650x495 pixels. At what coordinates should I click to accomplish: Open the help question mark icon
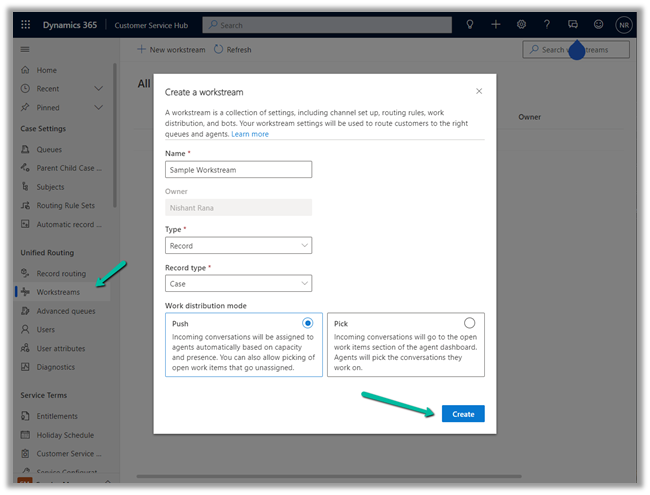click(547, 24)
